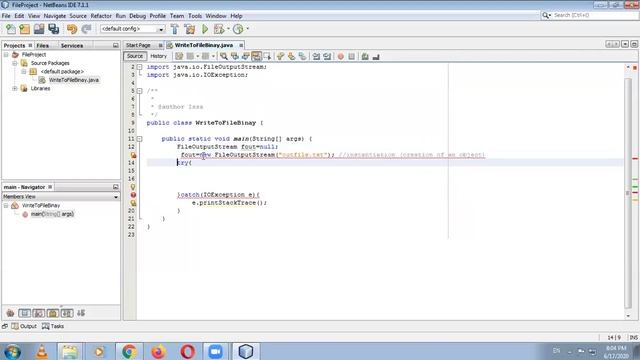640x360 pixels.
Task: Click the New Project toolbar icon
Action: pyautogui.click(x=24, y=29)
